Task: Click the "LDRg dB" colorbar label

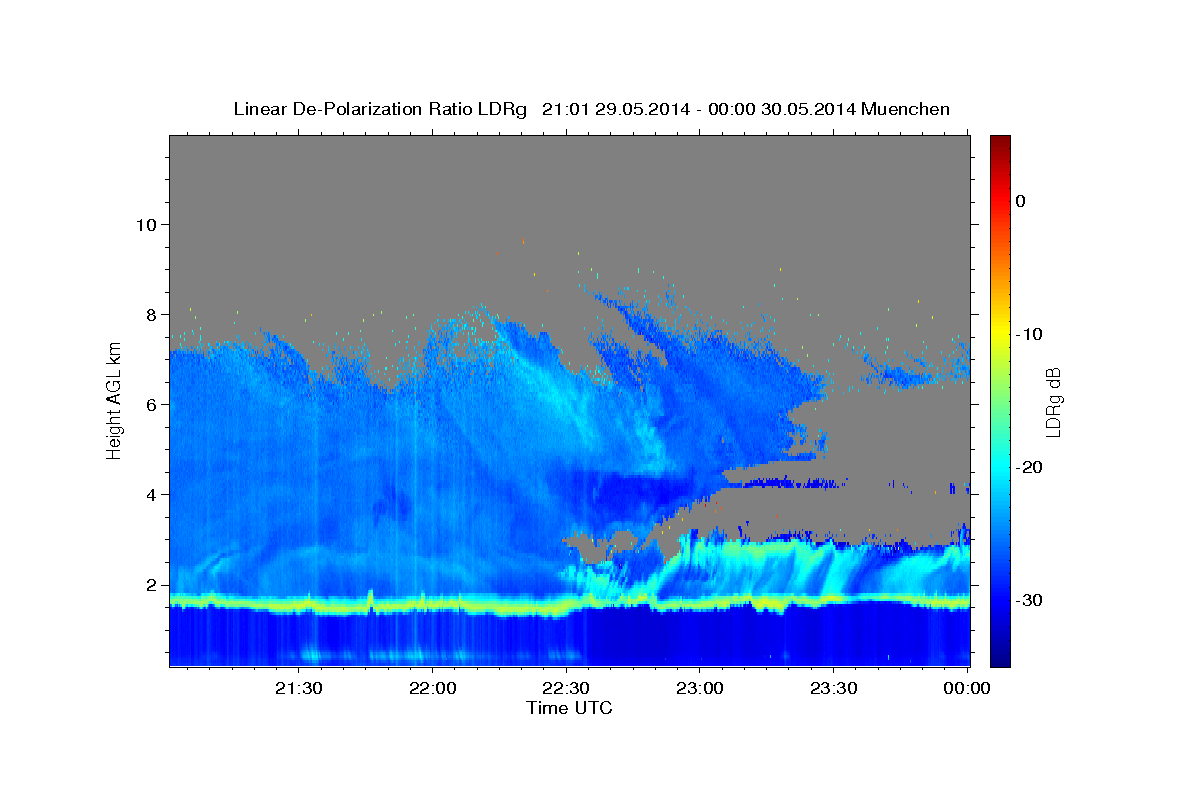Action: 1053,402
